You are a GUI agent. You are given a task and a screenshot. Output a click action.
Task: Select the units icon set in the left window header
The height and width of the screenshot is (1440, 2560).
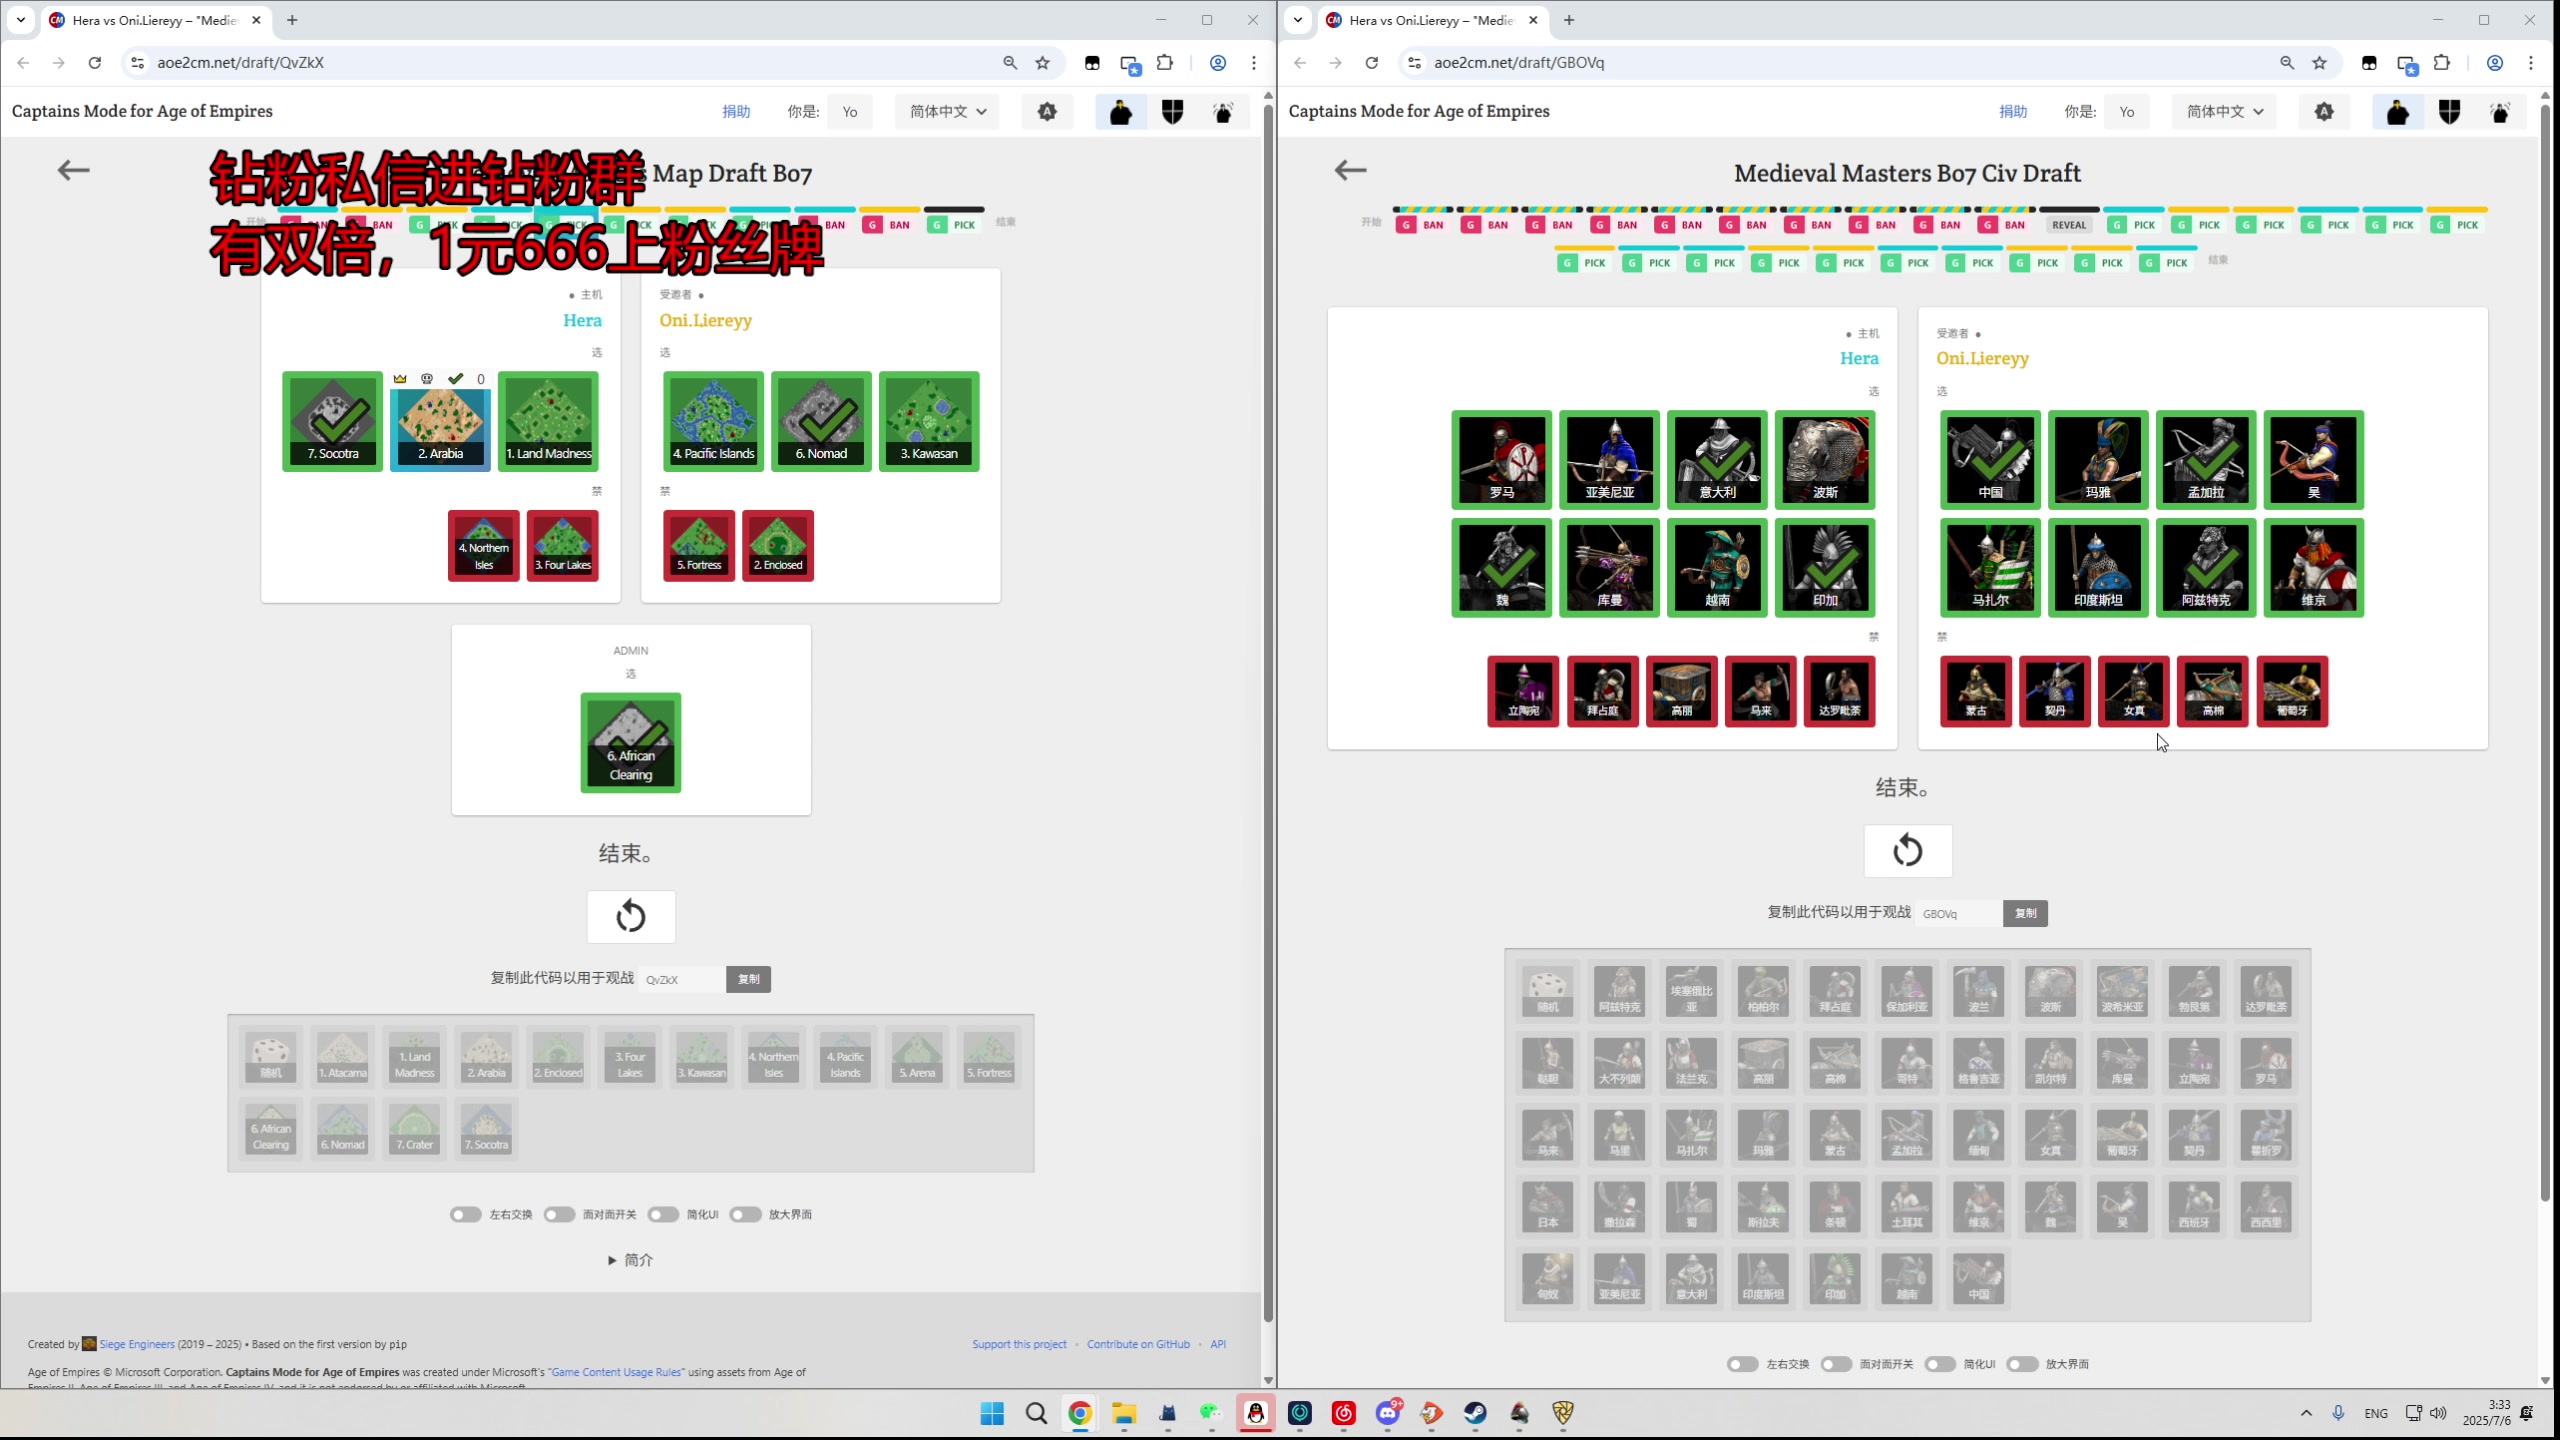coord(1121,112)
